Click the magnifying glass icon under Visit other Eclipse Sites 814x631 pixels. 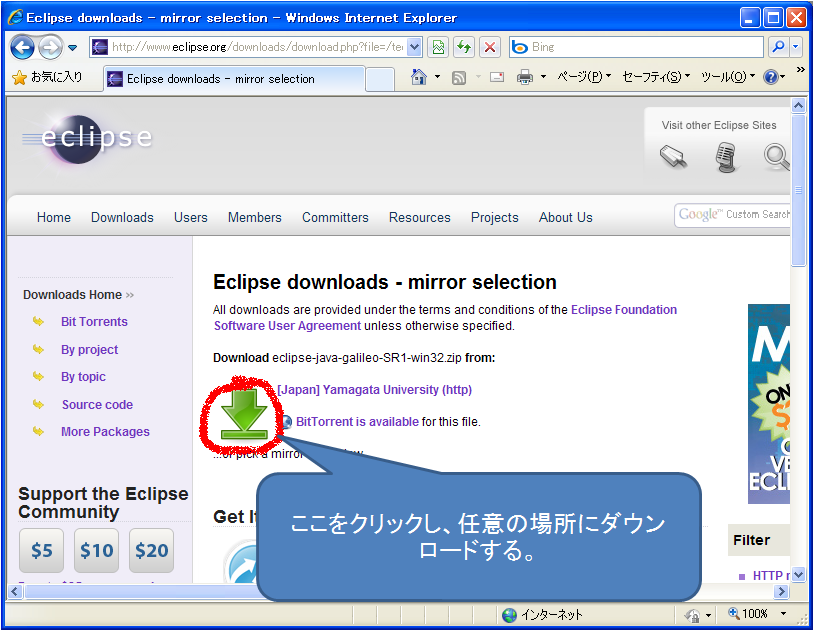tap(776, 157)
